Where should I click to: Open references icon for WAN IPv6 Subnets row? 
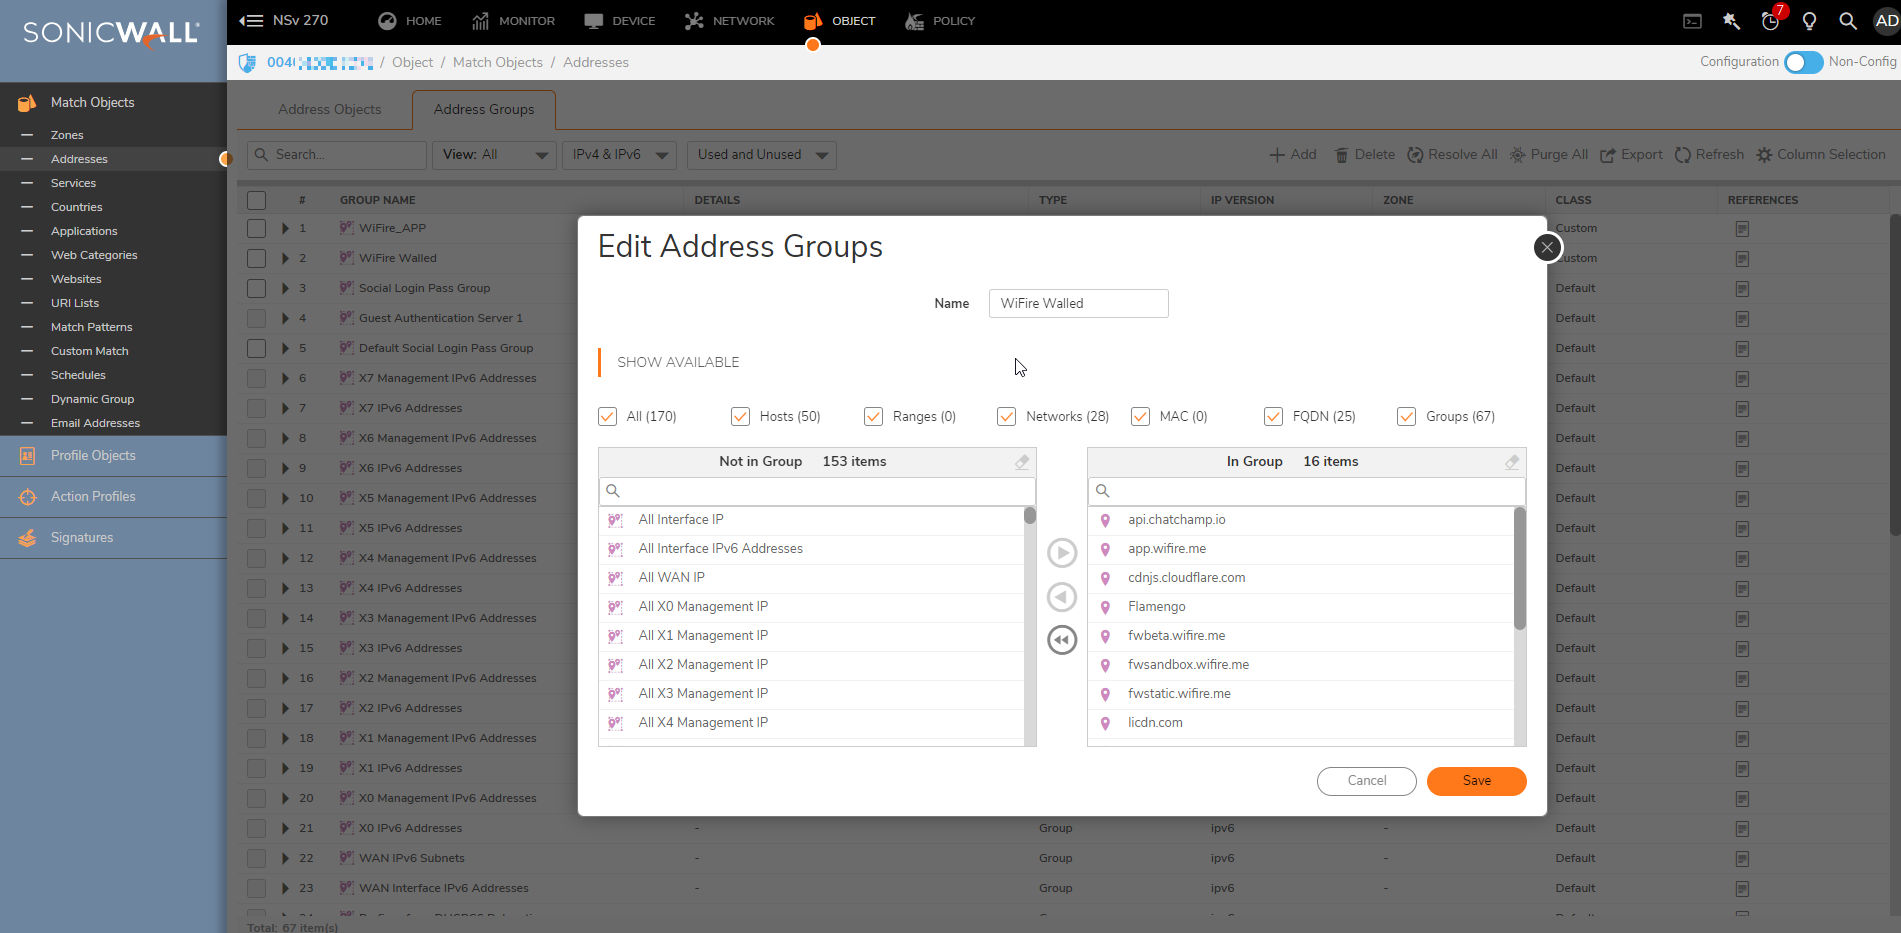pyautogui.click(x=1742, y=859)
